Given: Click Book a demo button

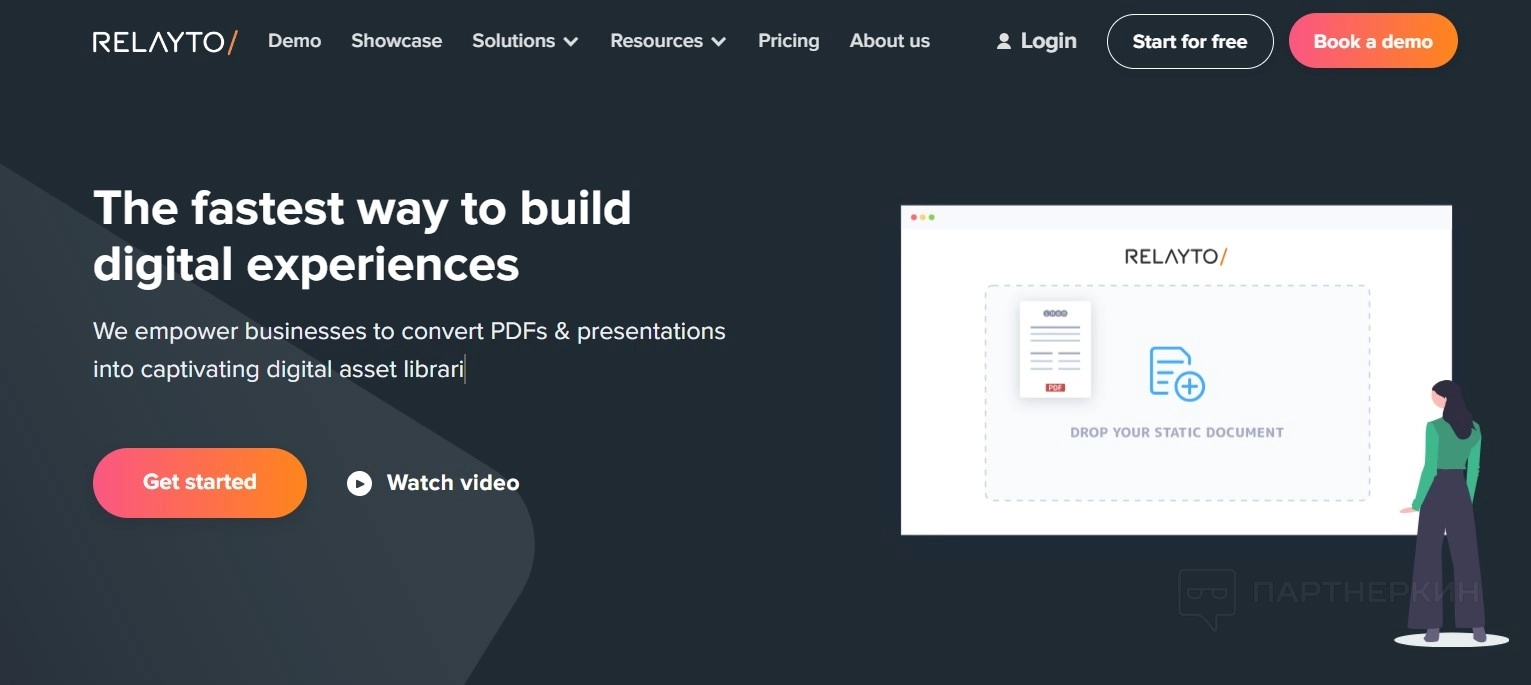Looking at the screenshot, I should pos(1373,41).
